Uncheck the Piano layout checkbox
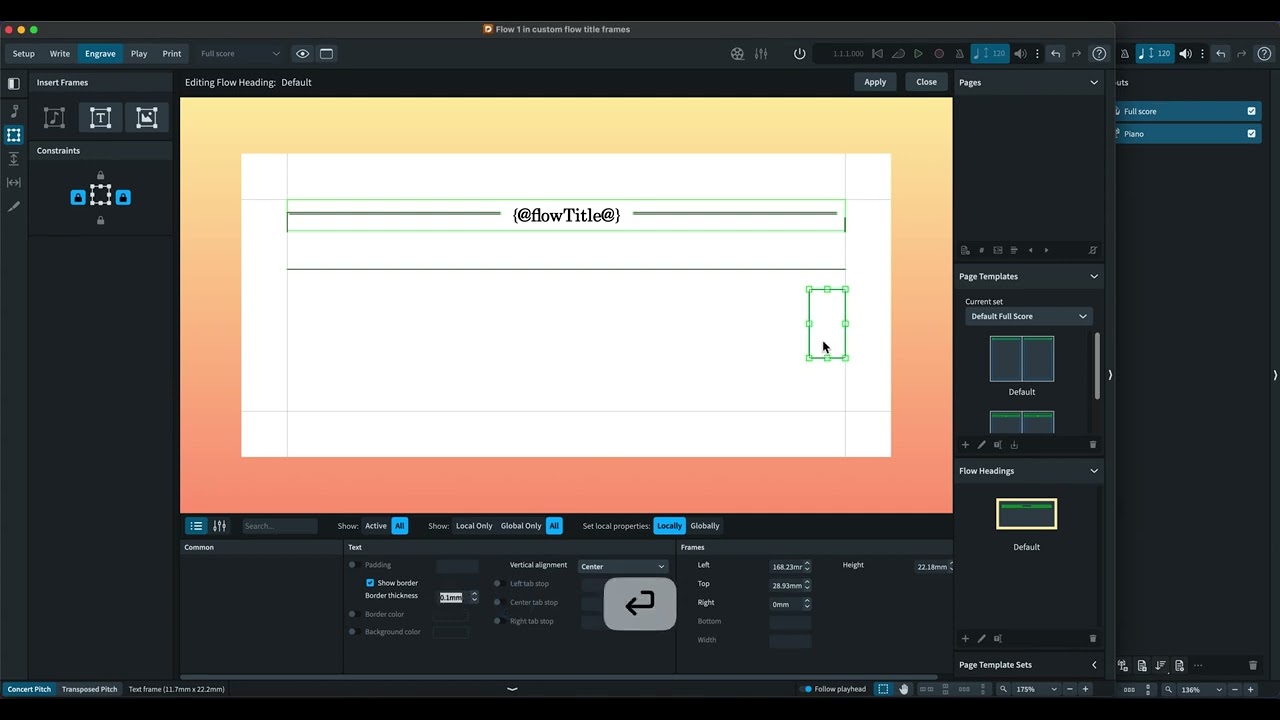 (x=1251, y=134)
